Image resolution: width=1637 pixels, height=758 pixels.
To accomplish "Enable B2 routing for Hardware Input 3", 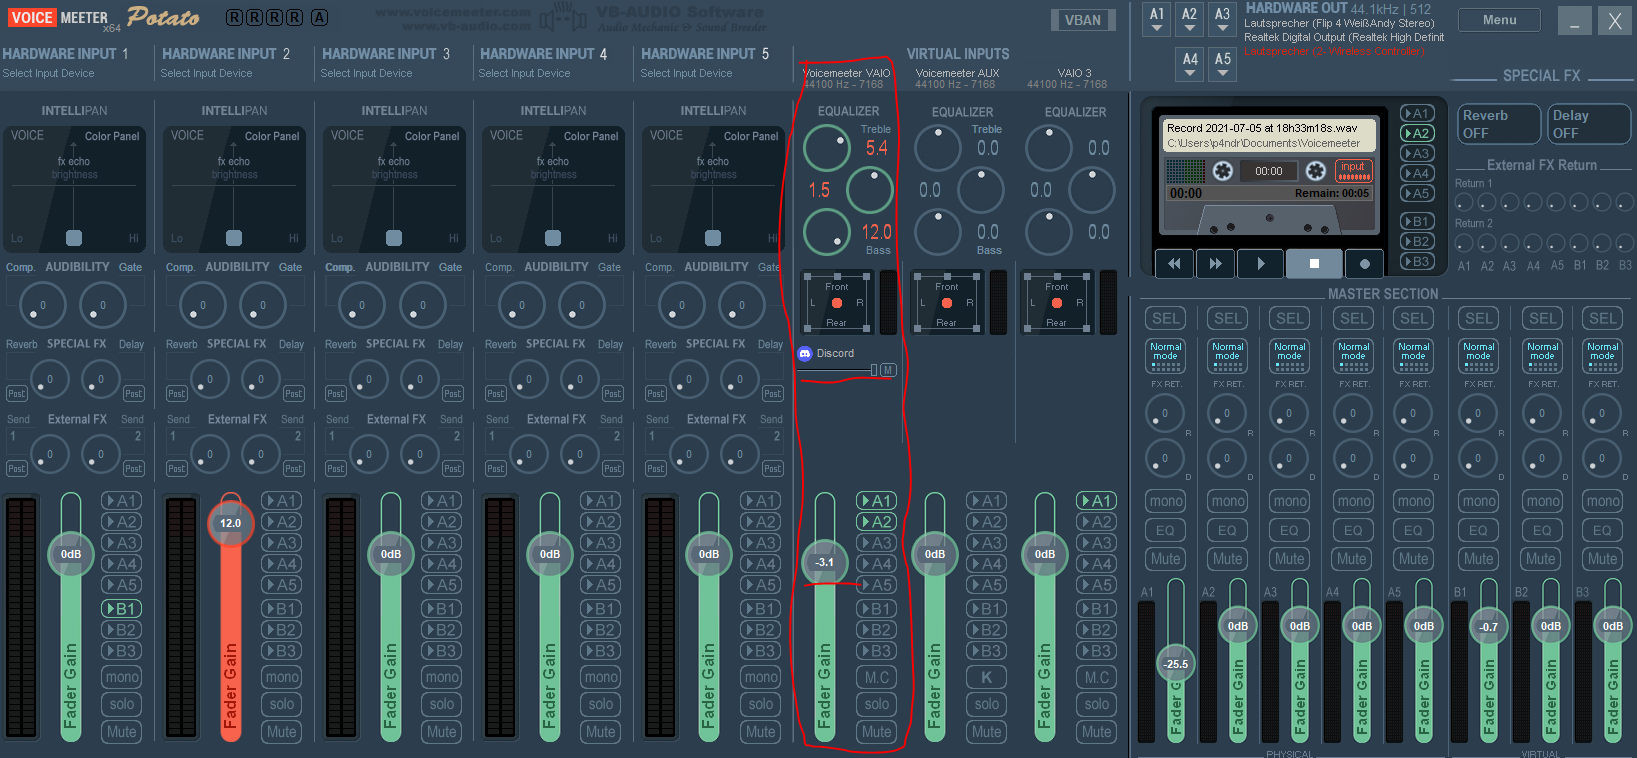I will tap(441, 629).
